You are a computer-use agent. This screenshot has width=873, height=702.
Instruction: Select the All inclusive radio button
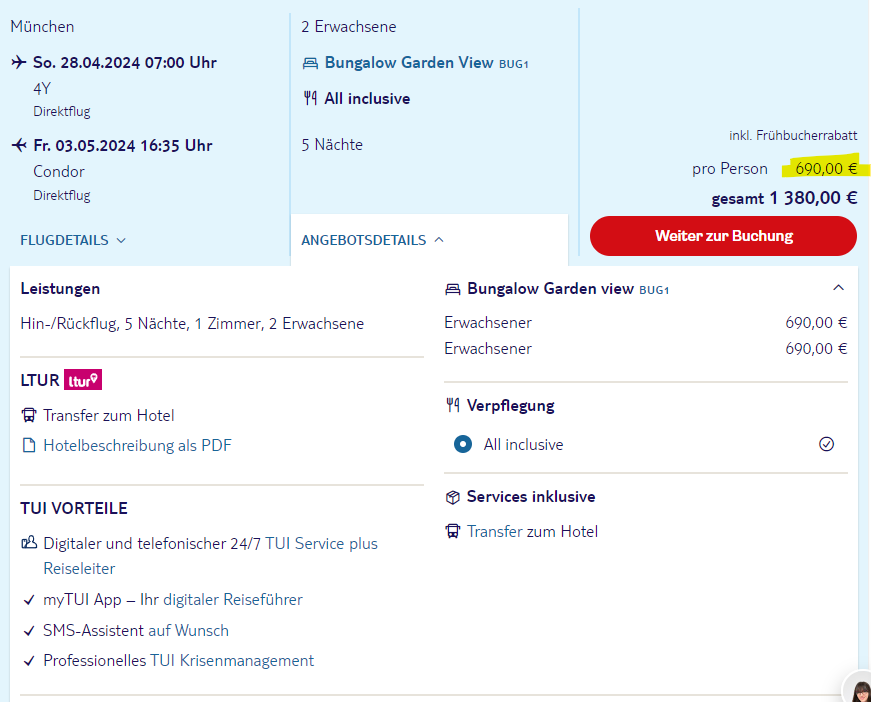coord(462,444)
